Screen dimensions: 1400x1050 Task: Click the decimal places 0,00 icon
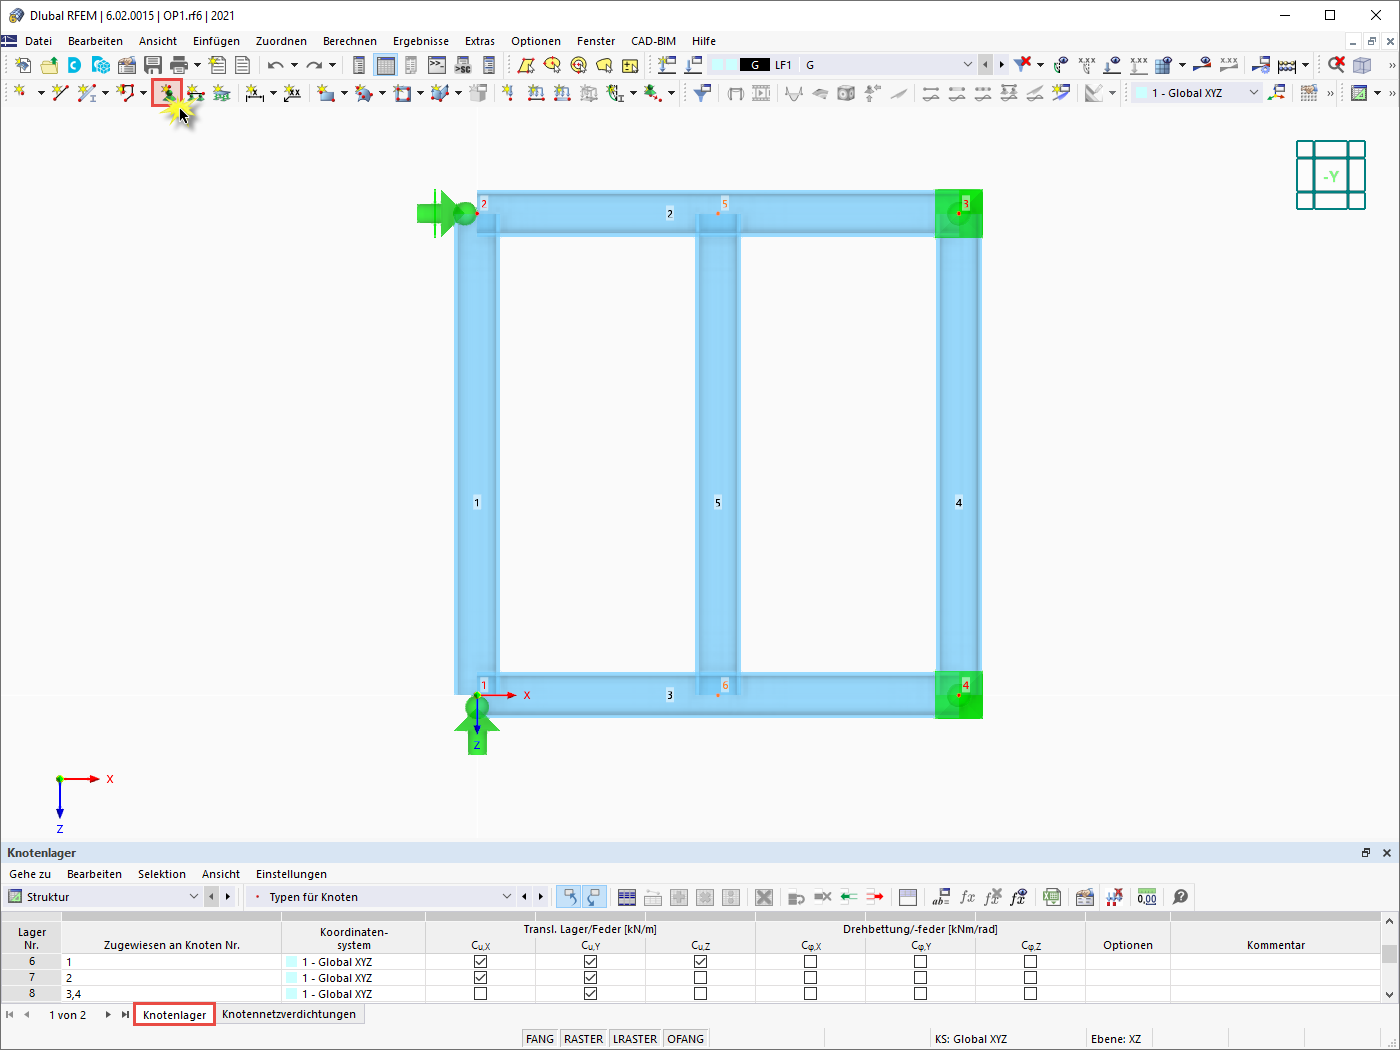coord(1147,897)
